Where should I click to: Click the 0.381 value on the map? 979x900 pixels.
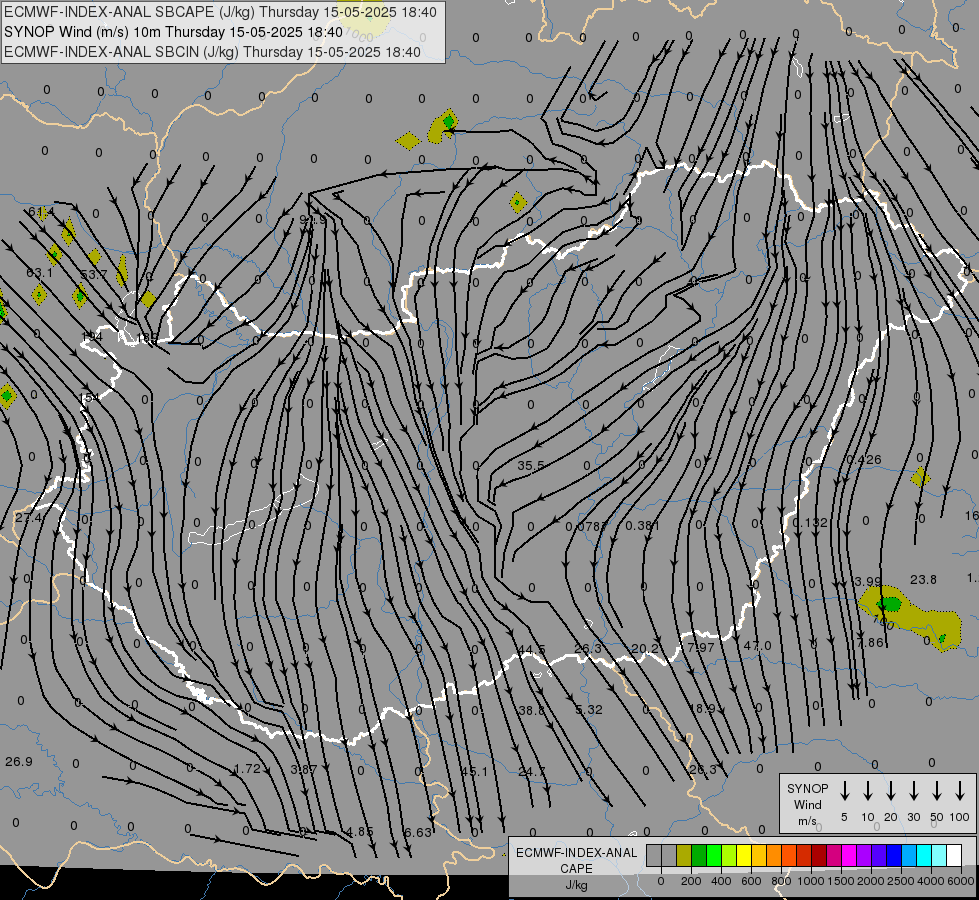(642, 526)
